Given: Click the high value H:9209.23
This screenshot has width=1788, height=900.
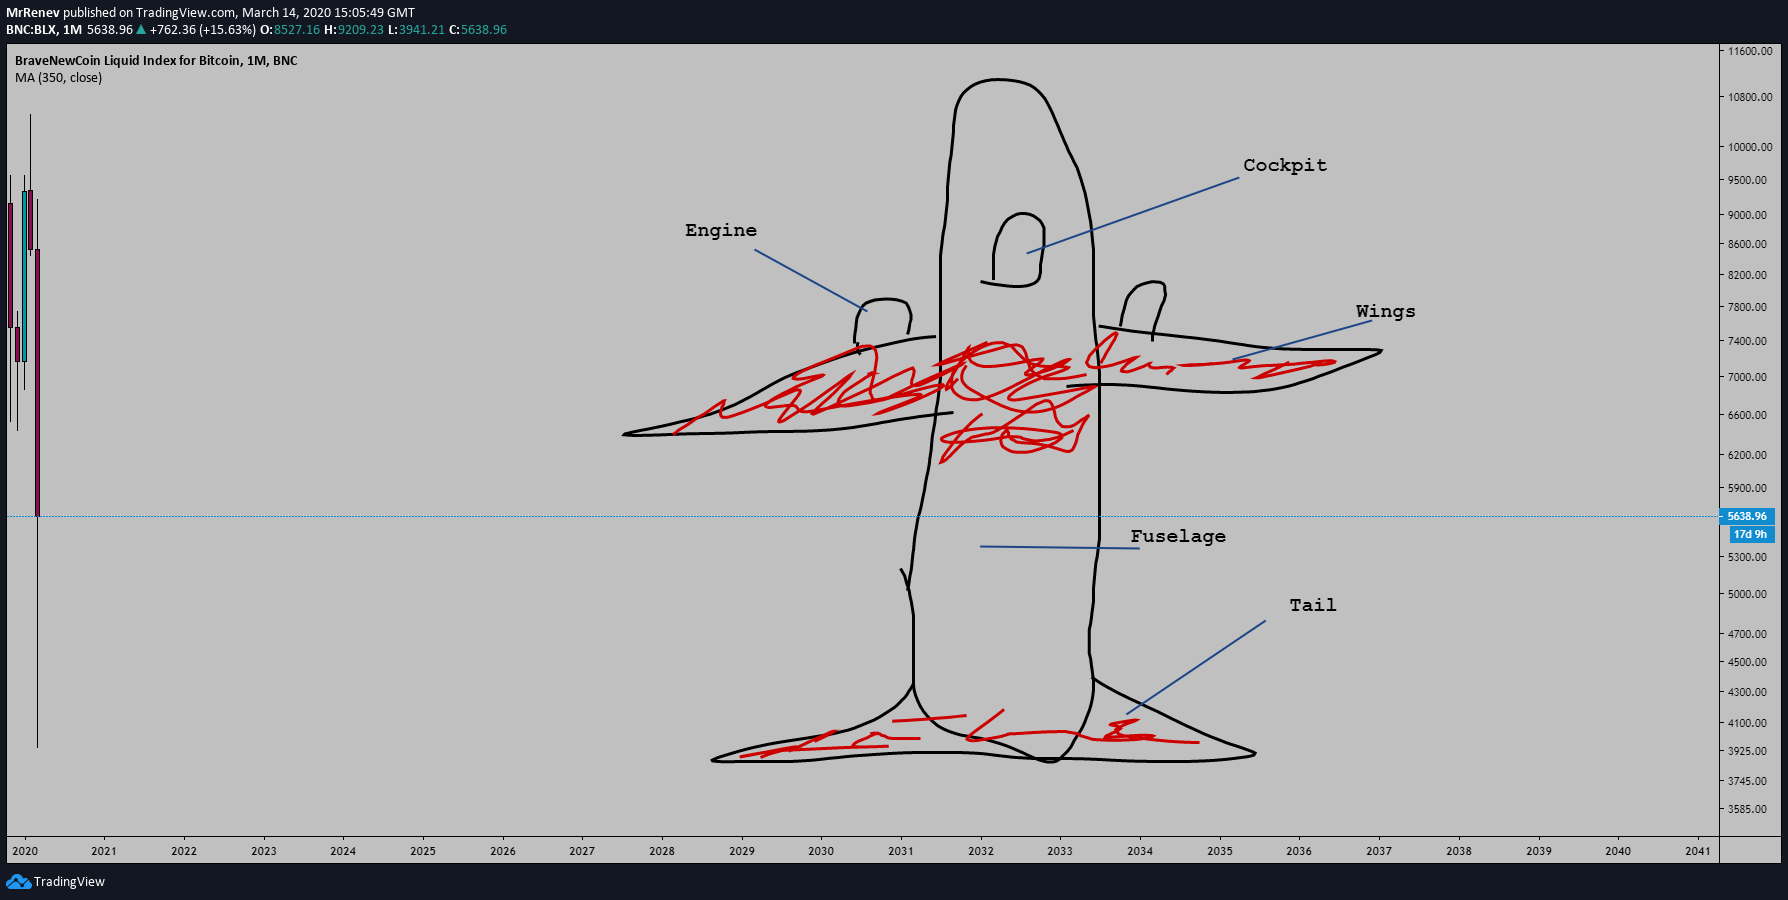Looking at the screenshot, I should pyautogui.click(x=354, y=30).
